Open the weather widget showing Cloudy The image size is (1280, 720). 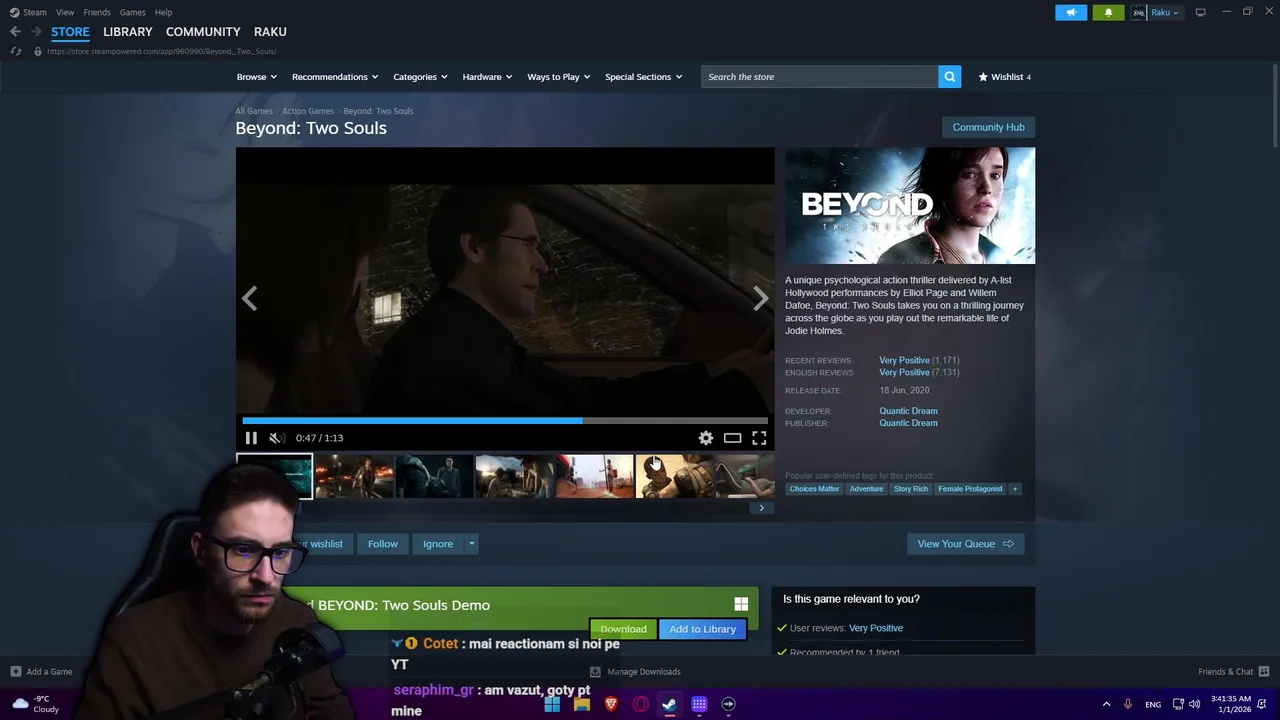[34, 704]
